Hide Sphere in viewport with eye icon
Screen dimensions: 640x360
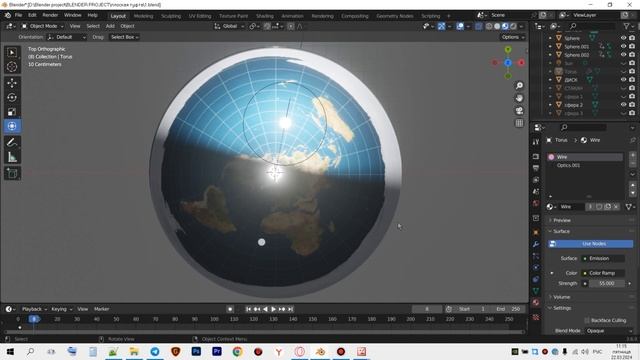point(623,38)
